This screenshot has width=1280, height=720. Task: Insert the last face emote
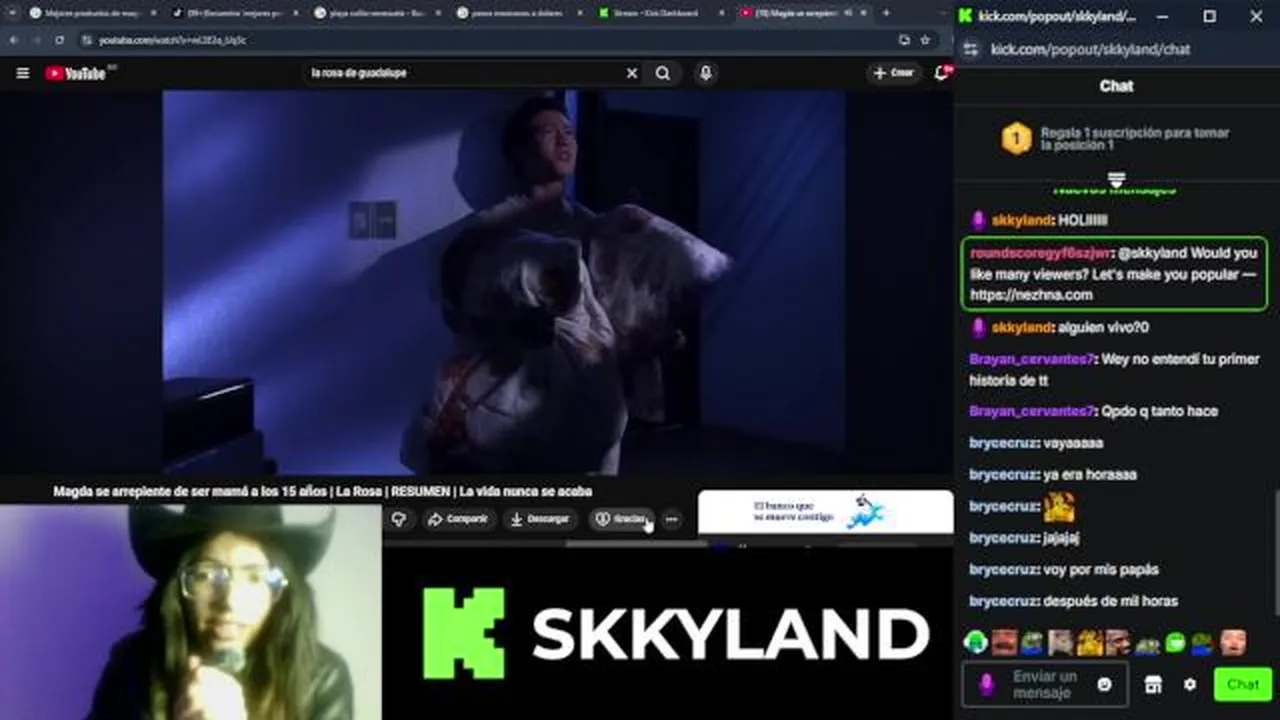(1233, 642)
